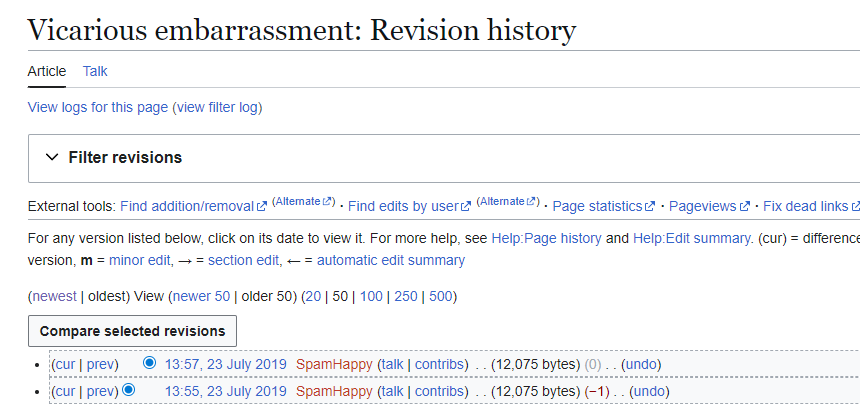The image size is (860, 404).
Task: Open the Talk tab
Action: pyautogui.click(x=95, y=71)
